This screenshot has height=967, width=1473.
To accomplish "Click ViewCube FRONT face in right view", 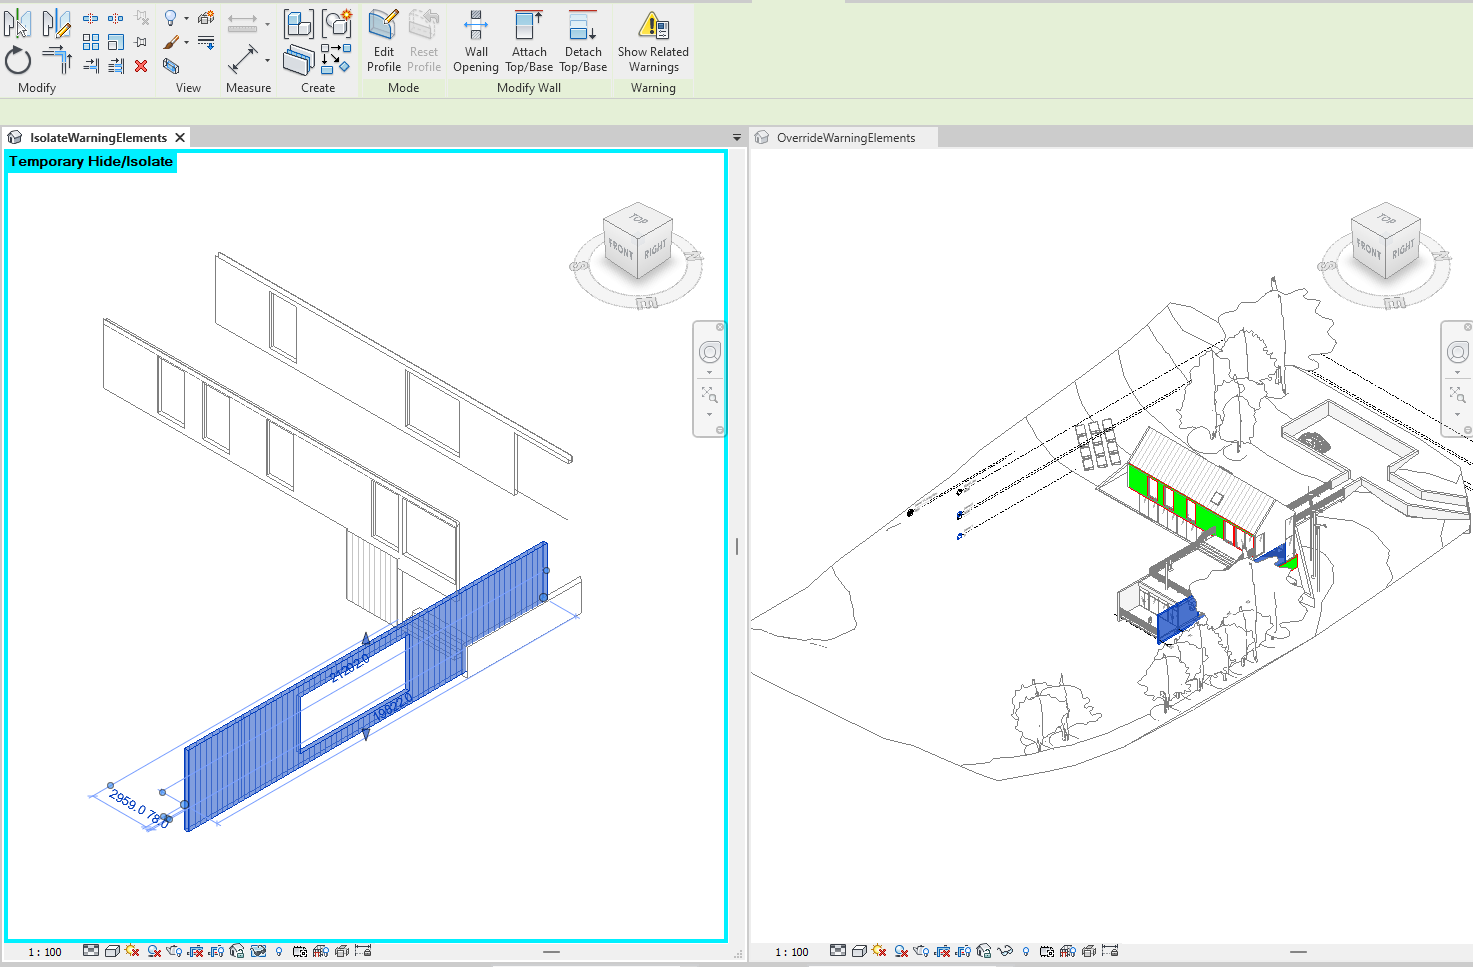I will (1368, 249).
